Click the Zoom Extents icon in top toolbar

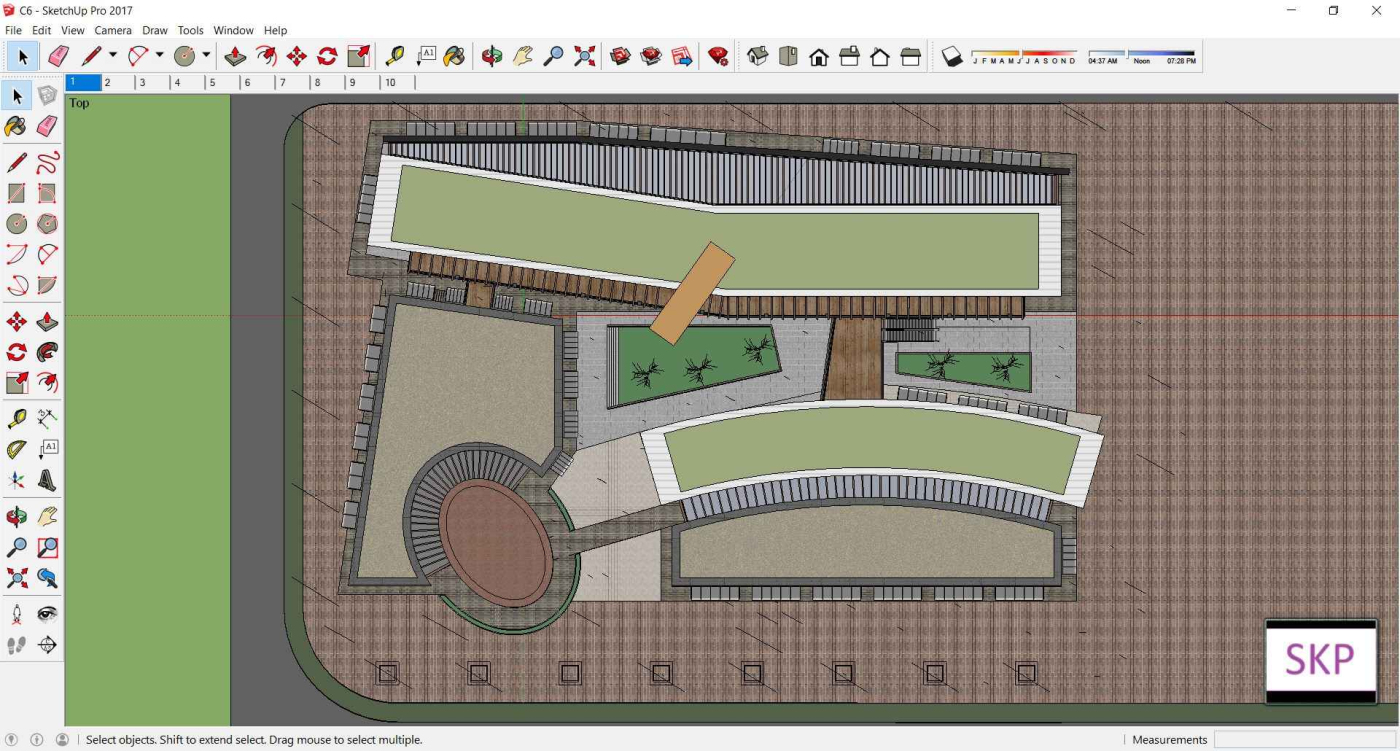click(x=585, y=57)
